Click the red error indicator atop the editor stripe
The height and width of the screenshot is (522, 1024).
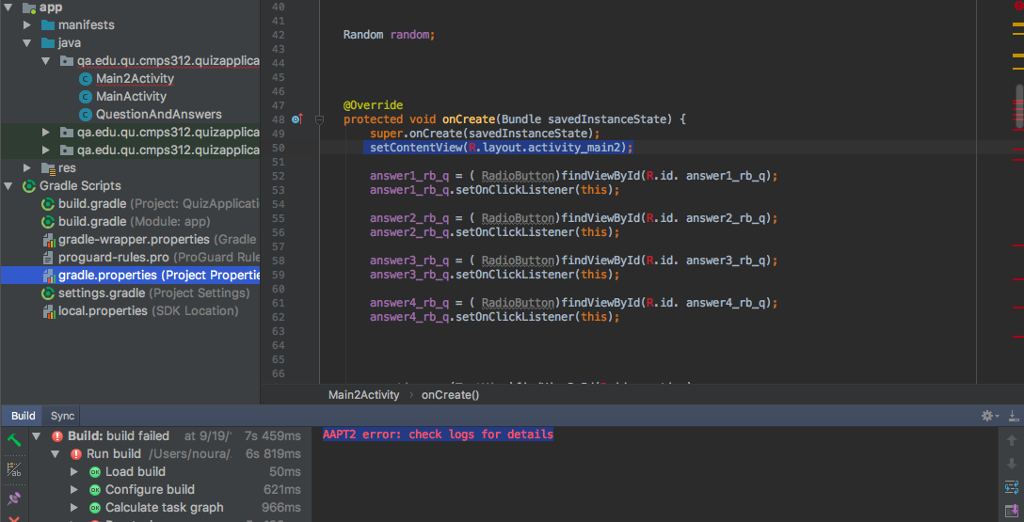[1019, 5]
